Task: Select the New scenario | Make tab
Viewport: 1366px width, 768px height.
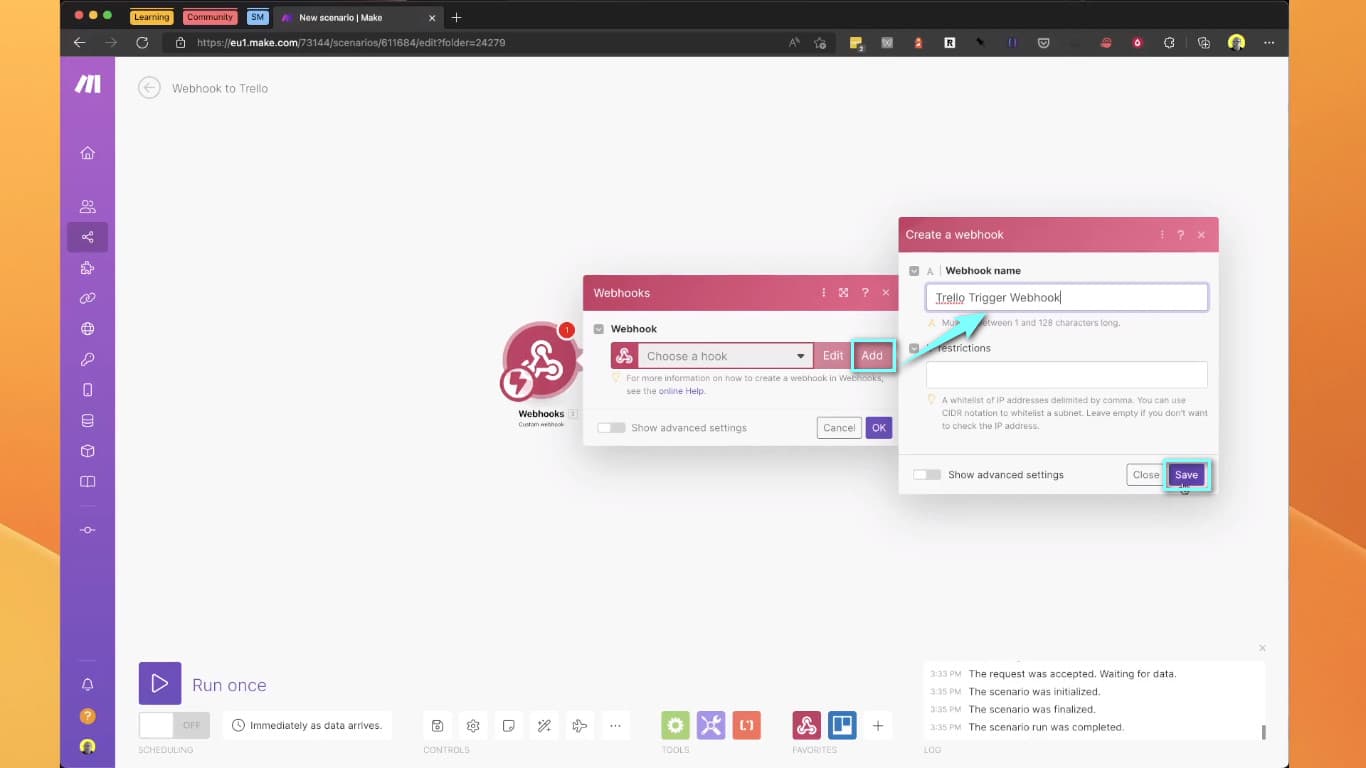Action: click(x=357, y=17)
